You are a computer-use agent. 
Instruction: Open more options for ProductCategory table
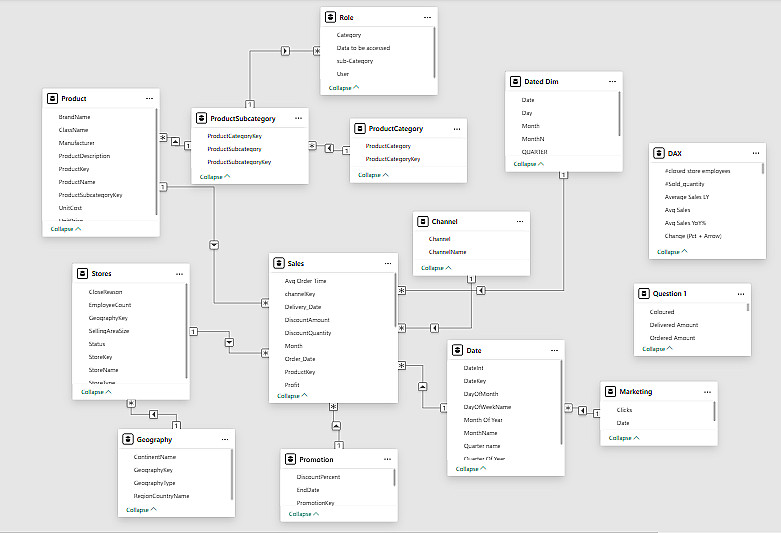(x=457, y=129)
